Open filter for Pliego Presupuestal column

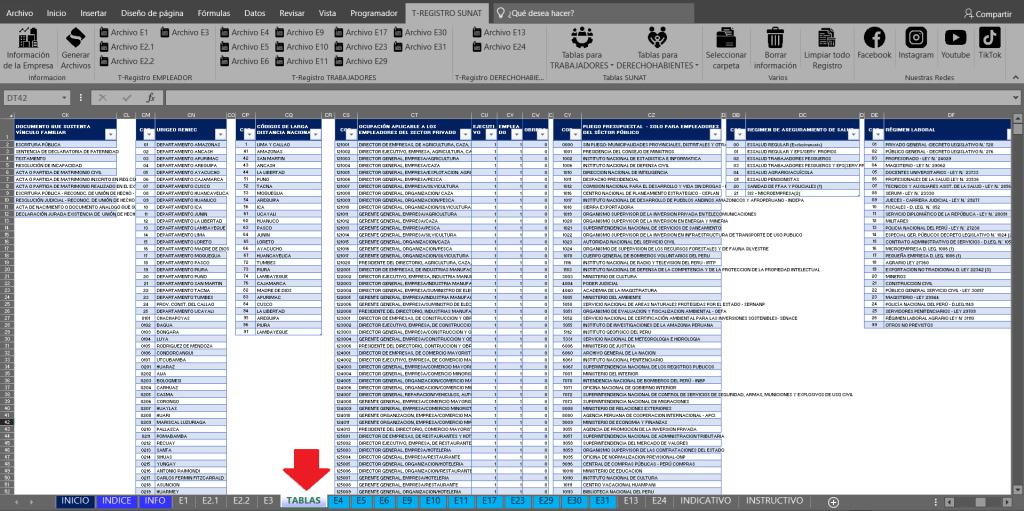[715, 133]
